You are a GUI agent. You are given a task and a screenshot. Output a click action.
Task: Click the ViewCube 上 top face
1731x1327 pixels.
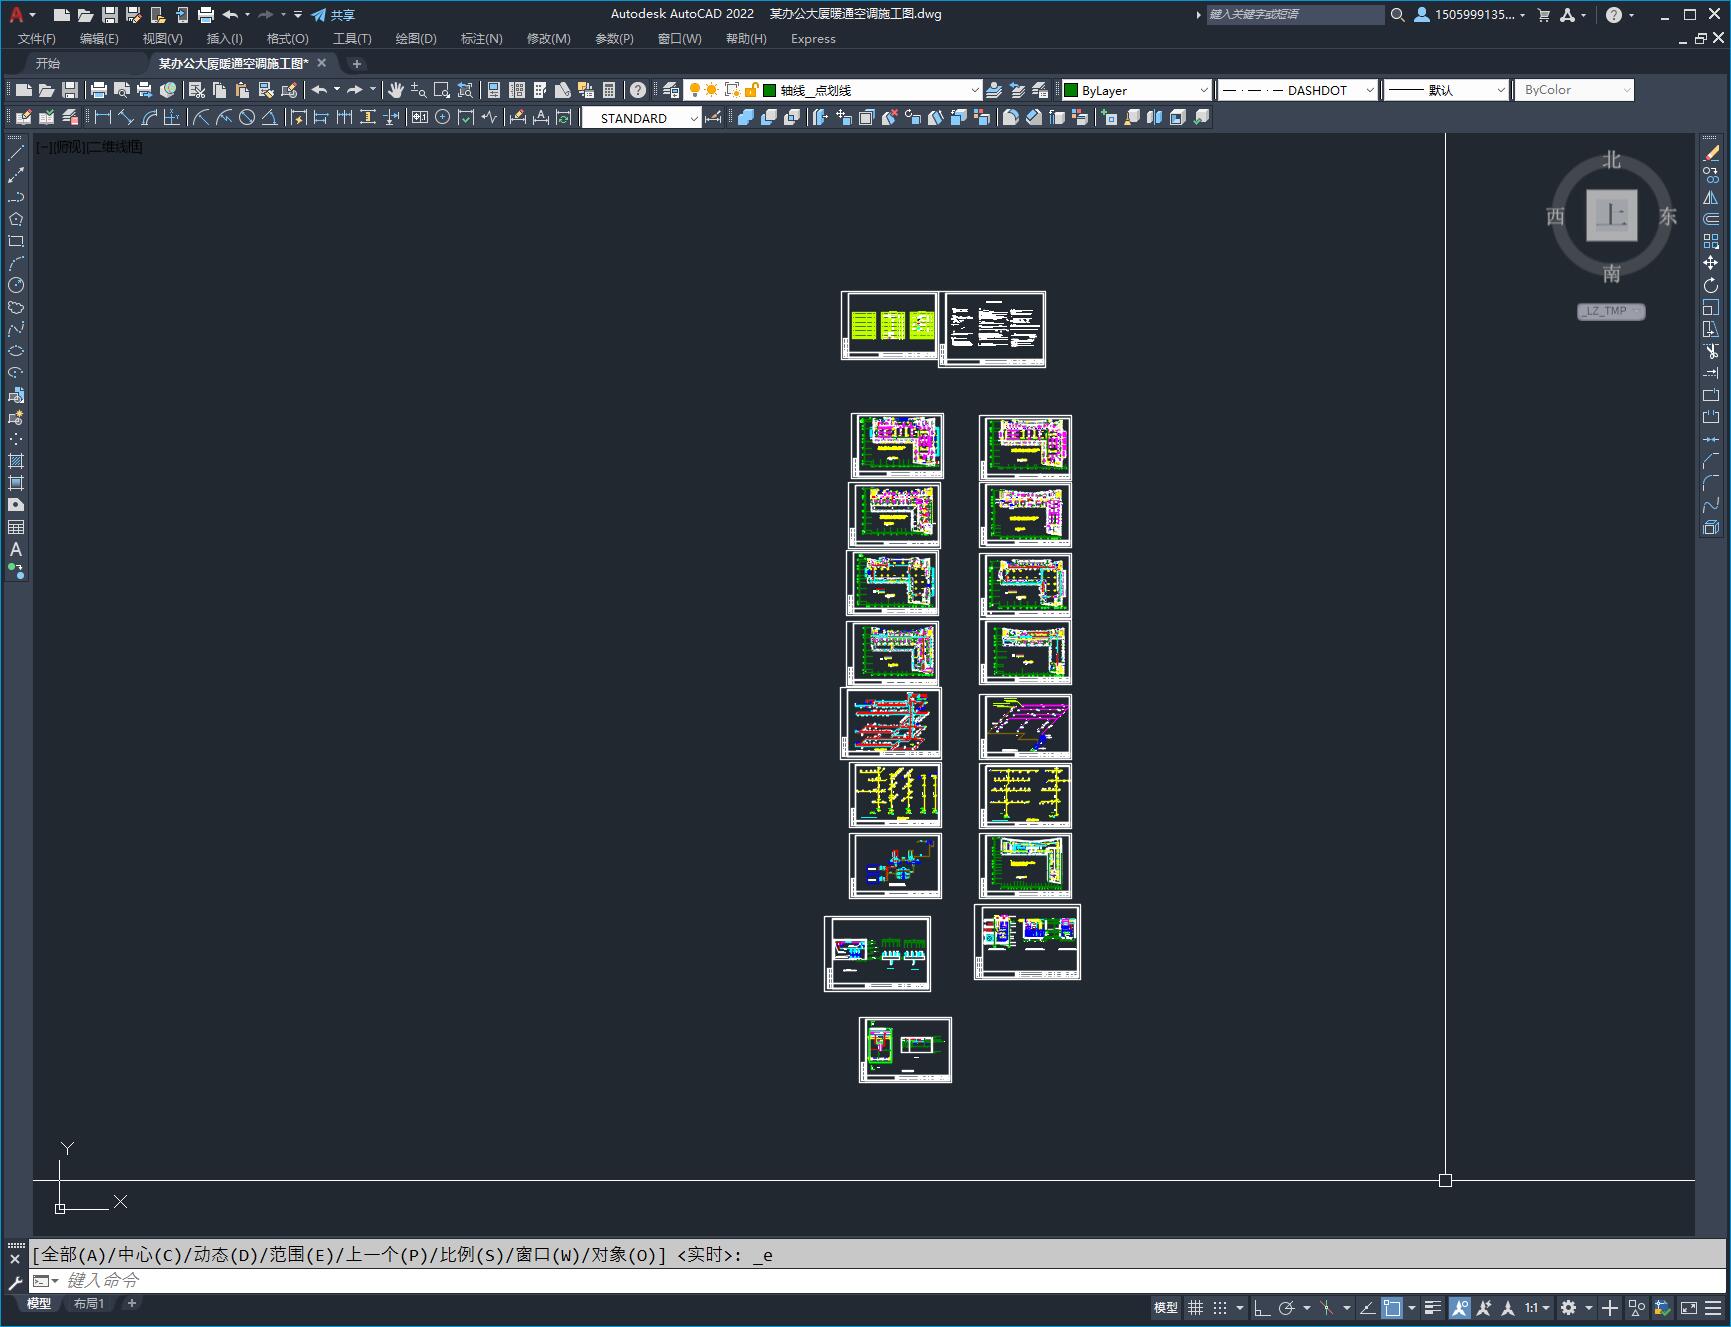pos(1611,215)
